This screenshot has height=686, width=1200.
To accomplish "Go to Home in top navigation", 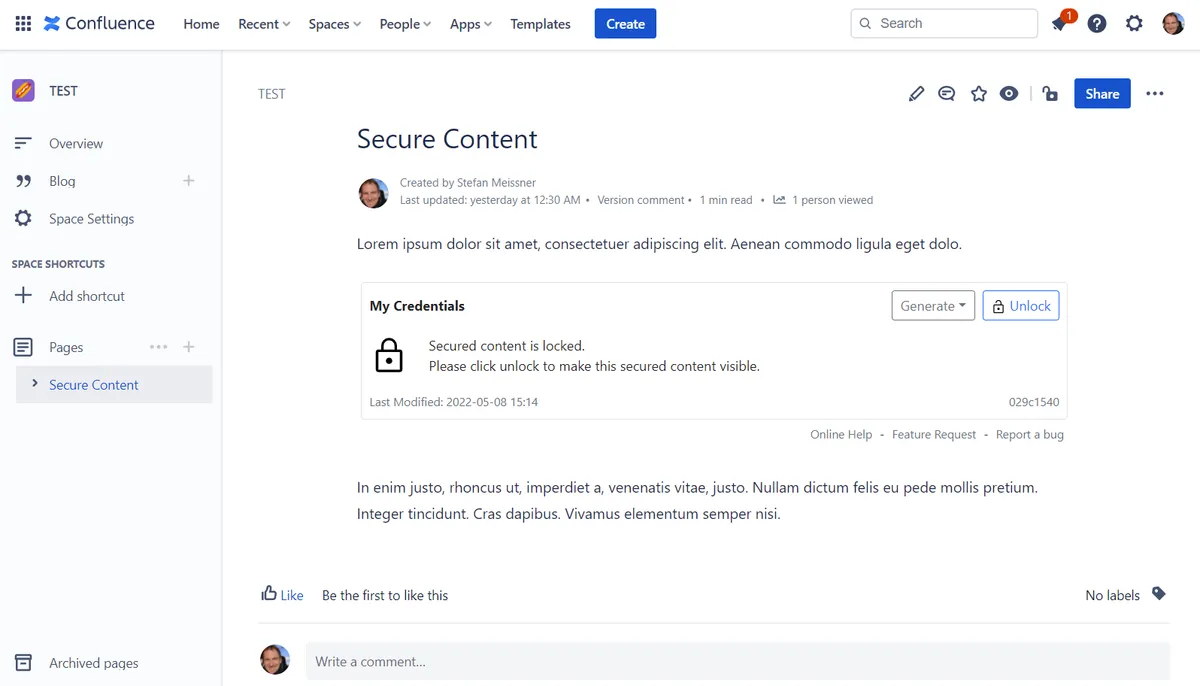I will point(201,24).
